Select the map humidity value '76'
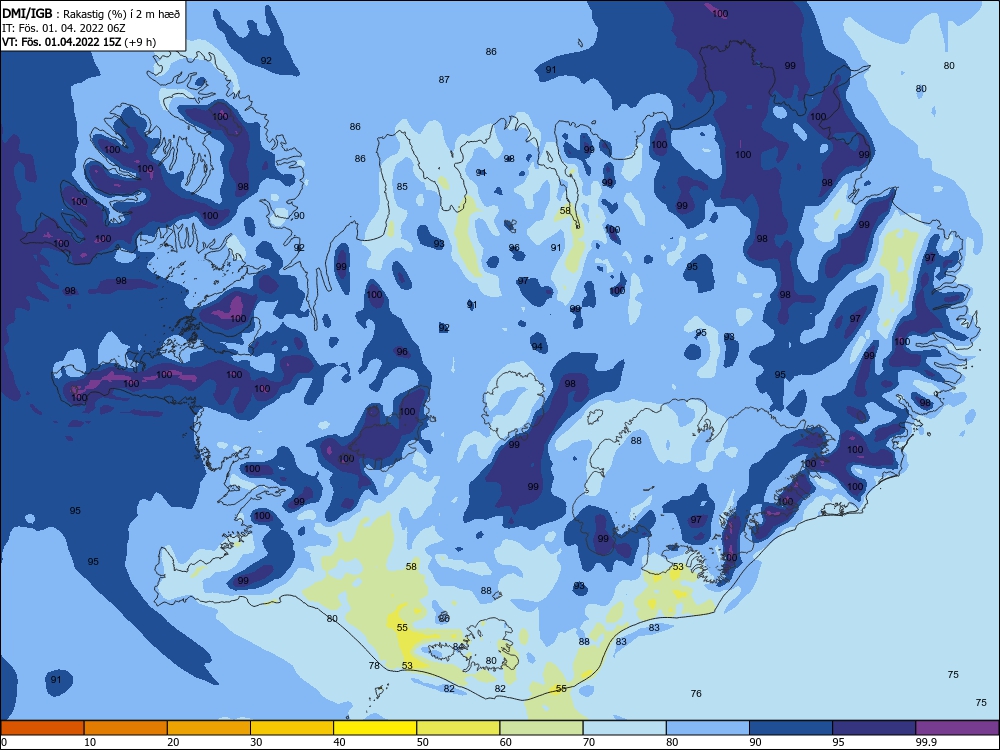Screen dimensions: 1000x750 coord(696,693)
